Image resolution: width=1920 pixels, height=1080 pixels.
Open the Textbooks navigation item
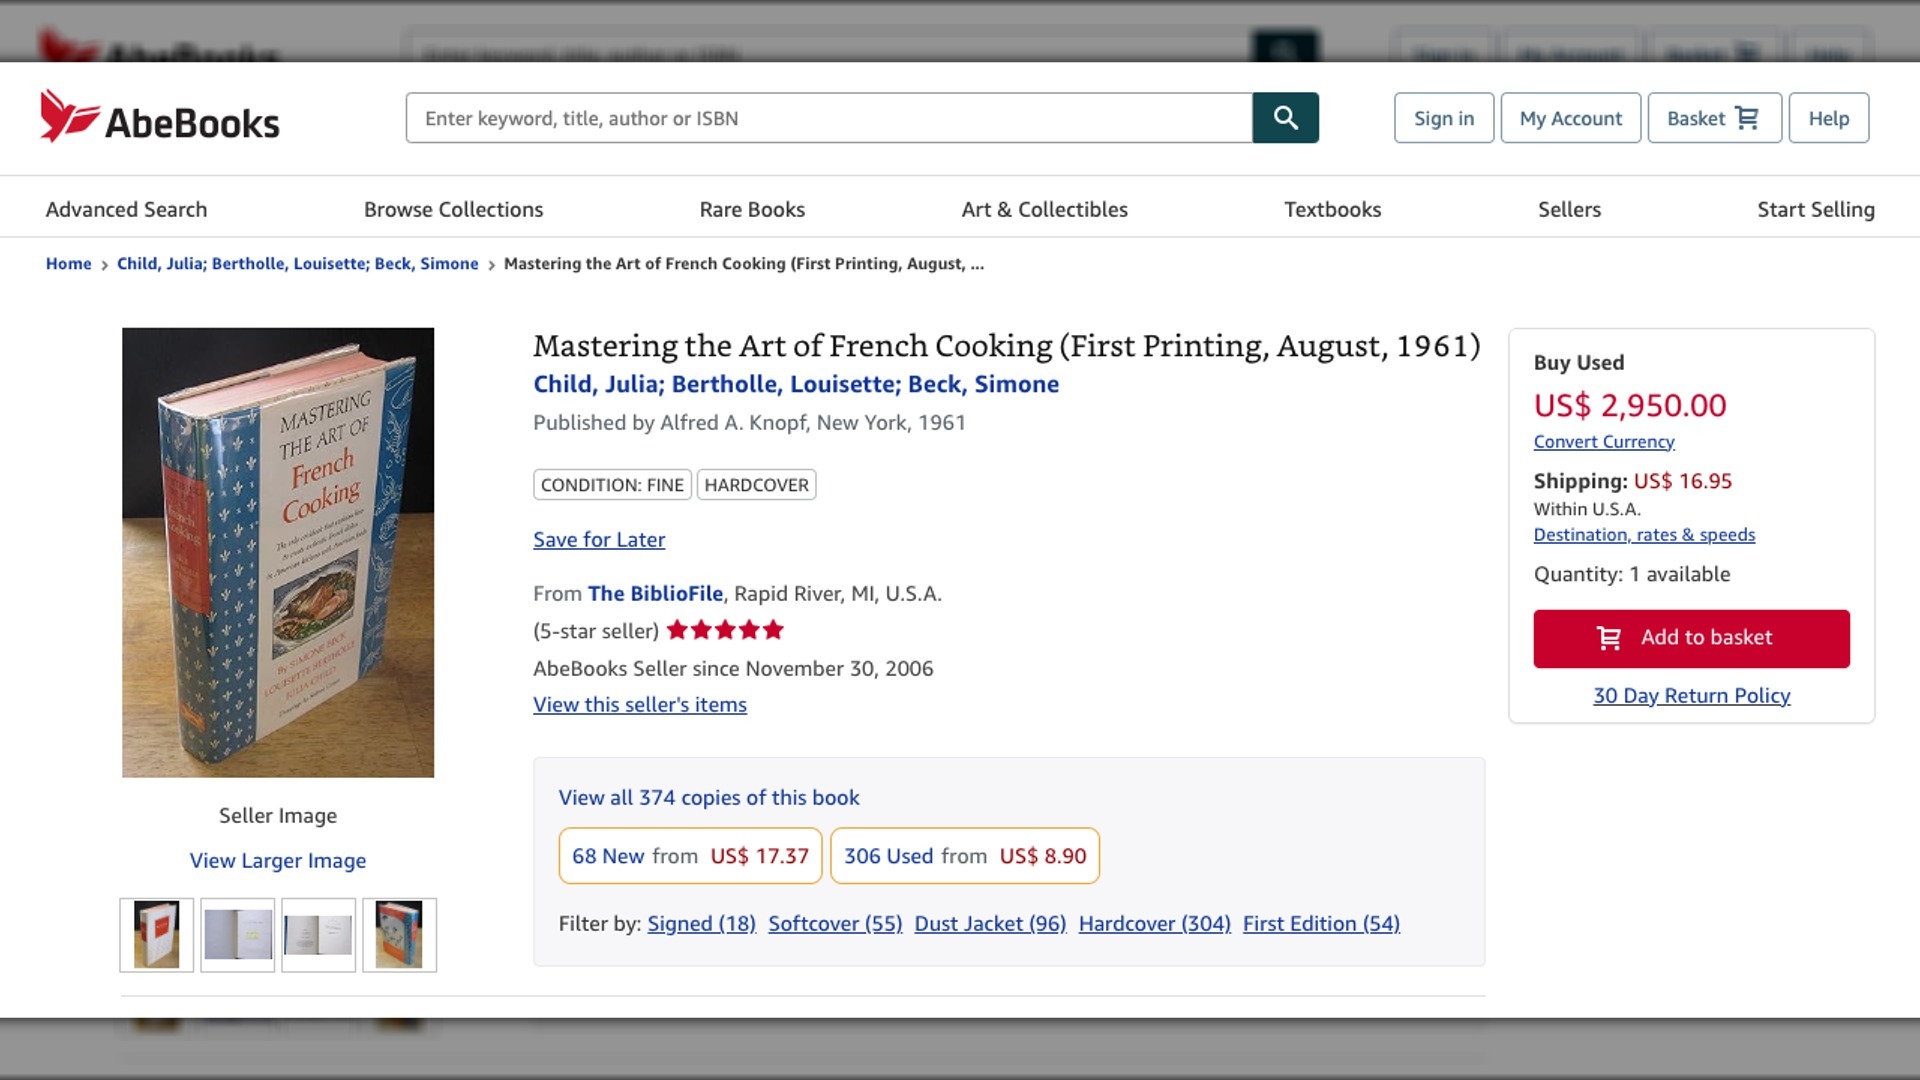click(x=1332, y=209)
